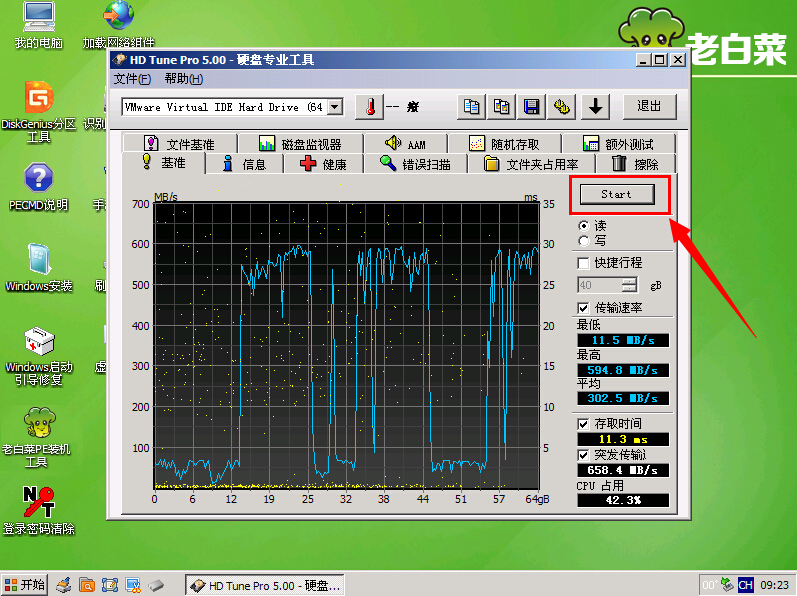The height and width of the screenshot is (596, 797).
Task: Click the taskbar clock 09:23
Action: (775, 585)
